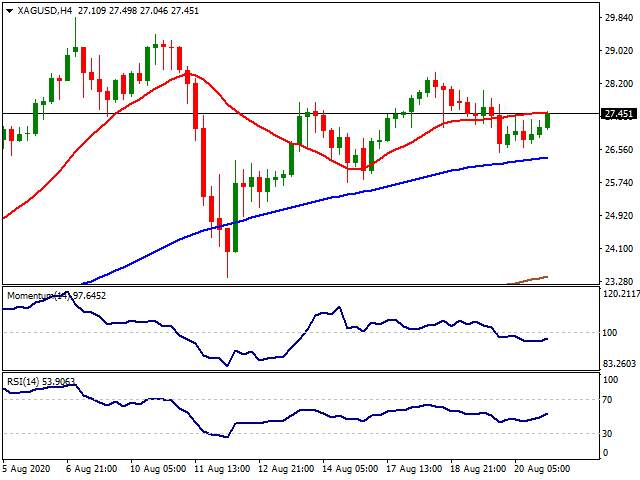Click the latest green candle at 27.451
This screenshot has width=640, height=480.
pyautogui.click(x=547, y=120)
